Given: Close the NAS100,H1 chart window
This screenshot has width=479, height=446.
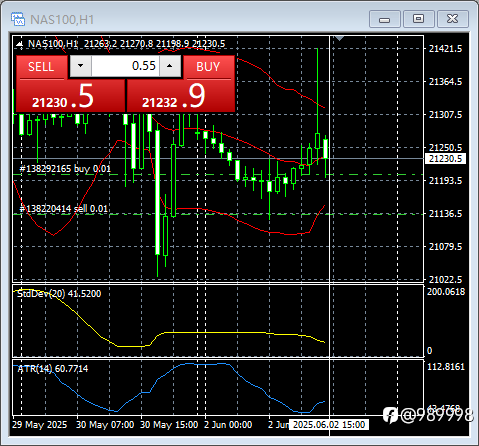Looking at the screenshot, I should point(453,19).
